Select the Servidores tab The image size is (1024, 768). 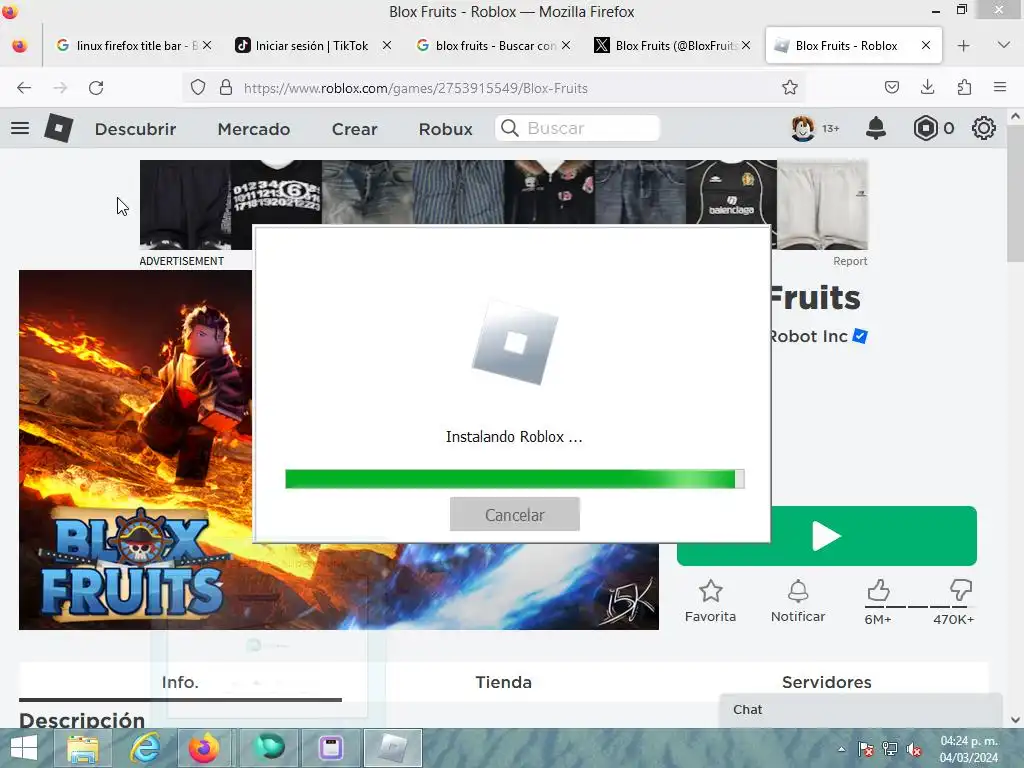(x=827, y=682)
